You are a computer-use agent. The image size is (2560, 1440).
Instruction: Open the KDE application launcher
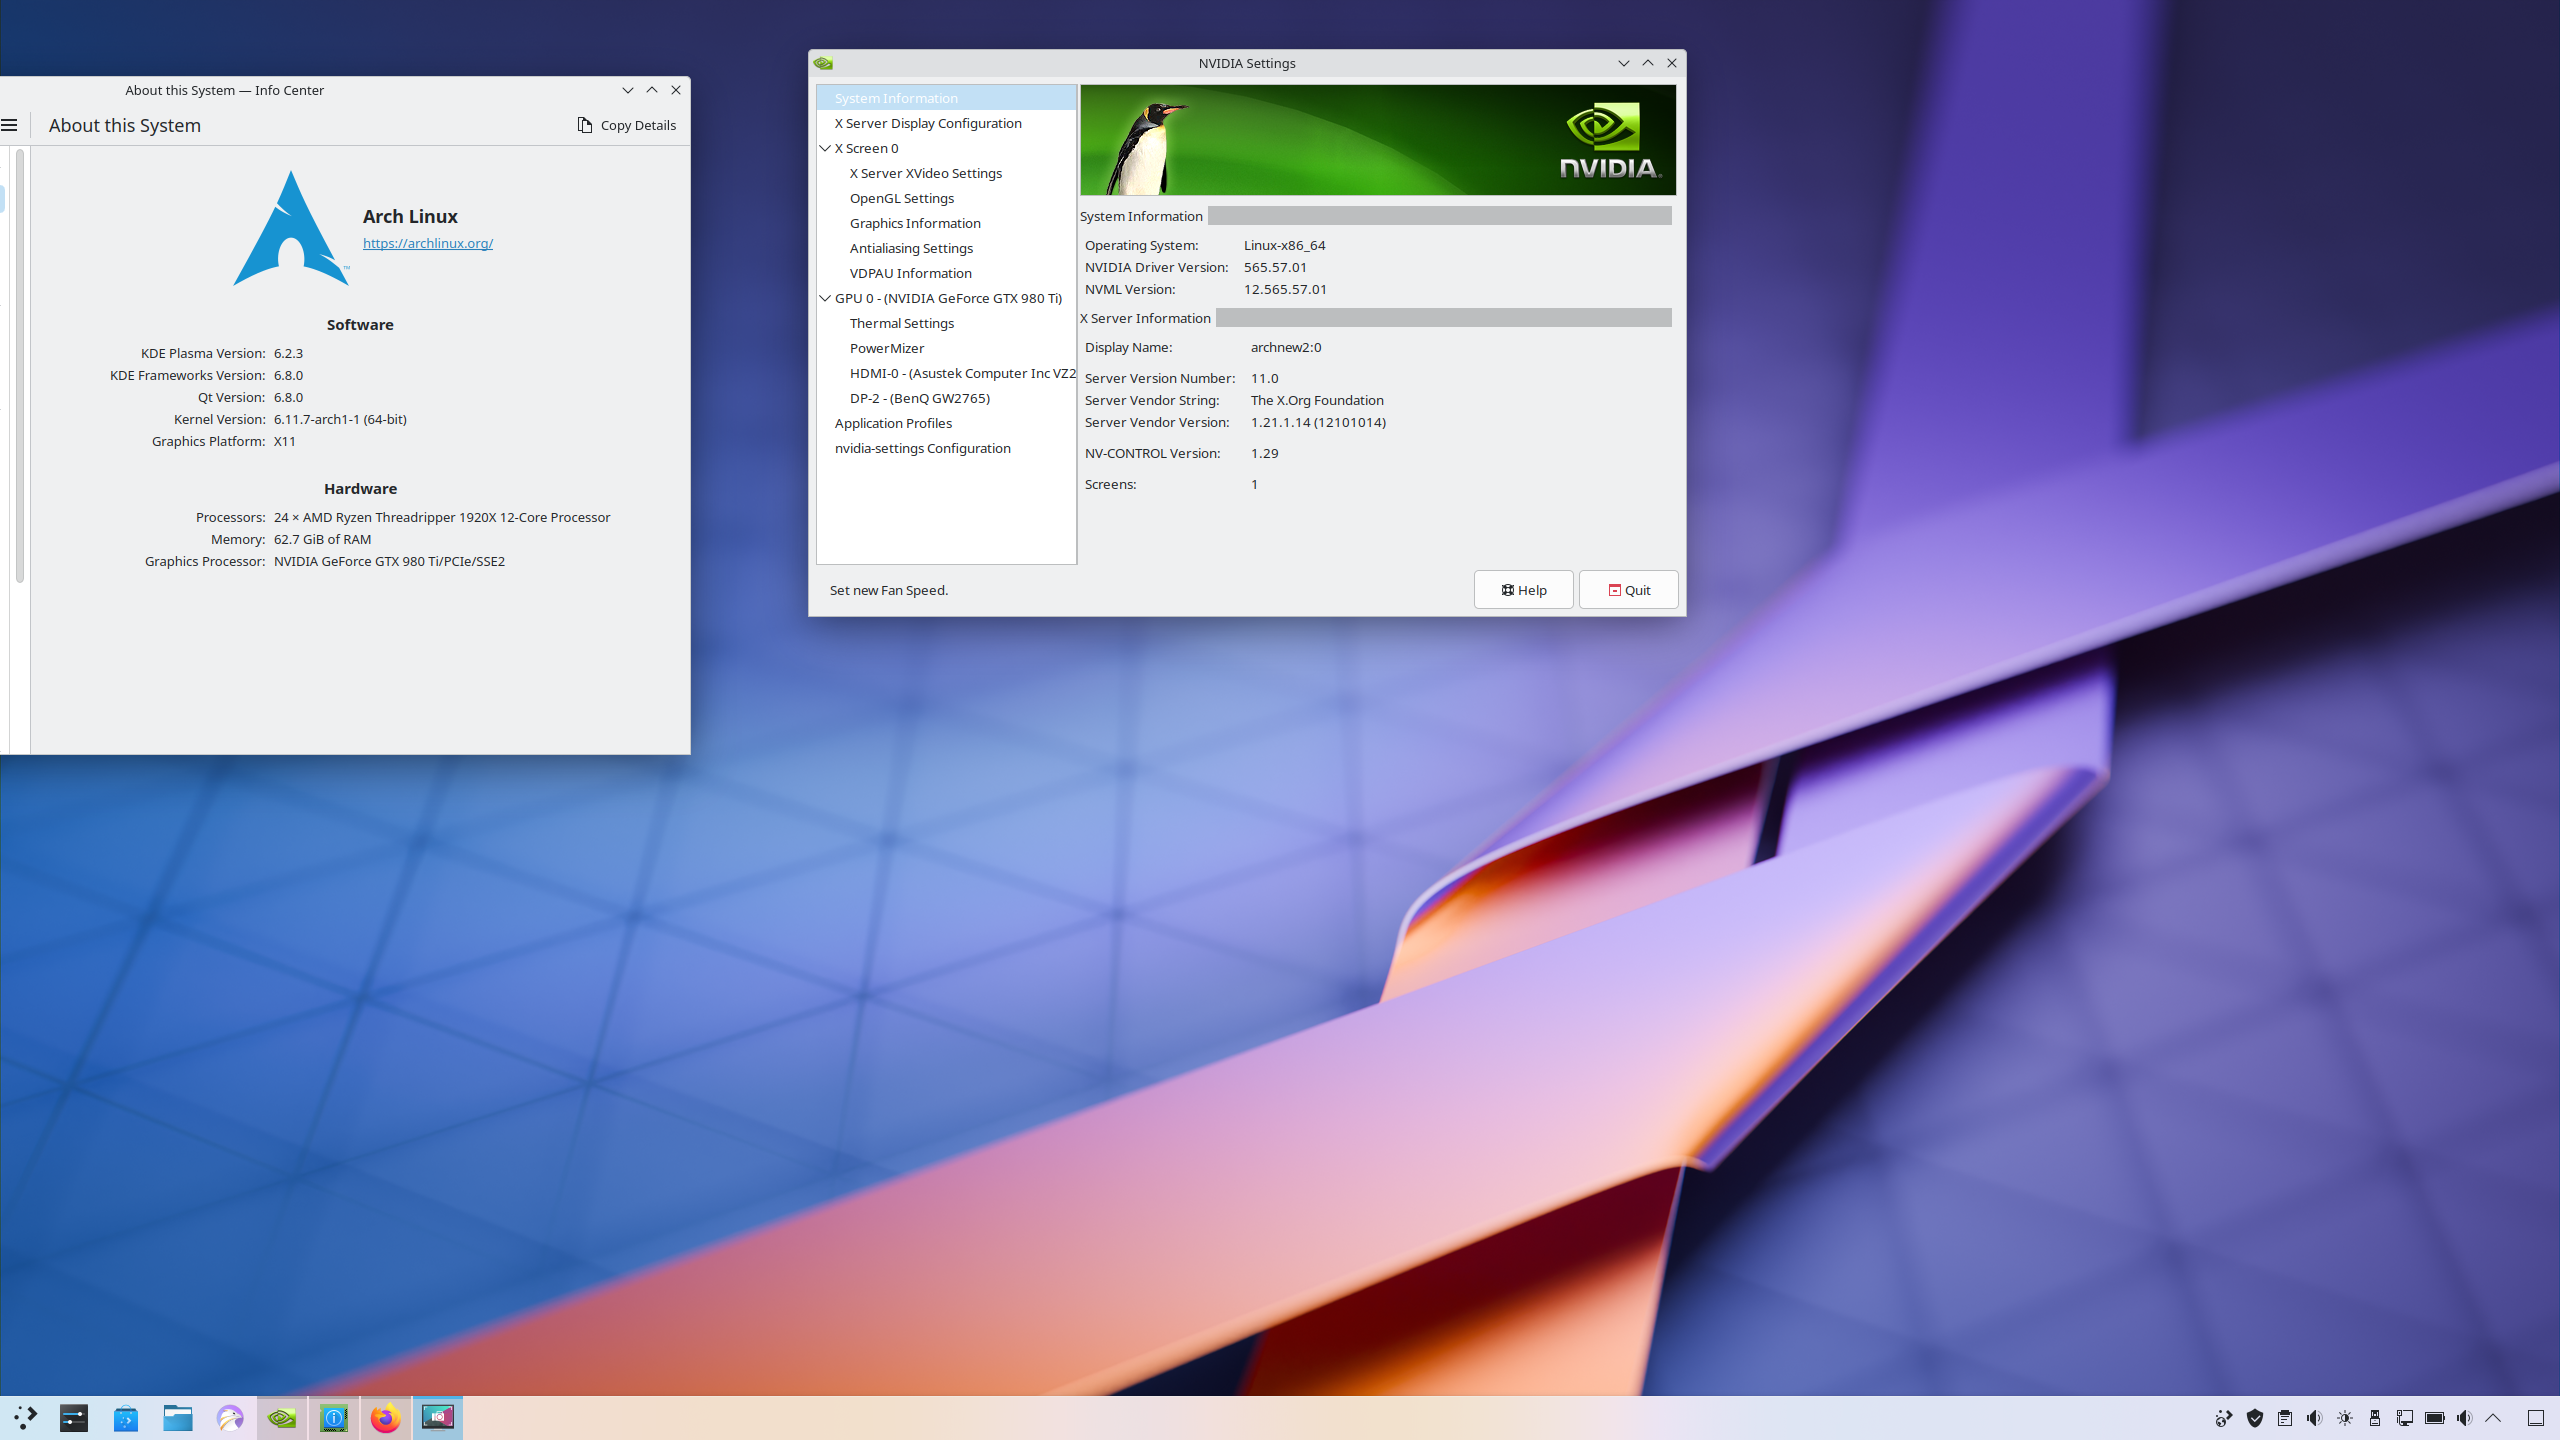coord(26,1417)
